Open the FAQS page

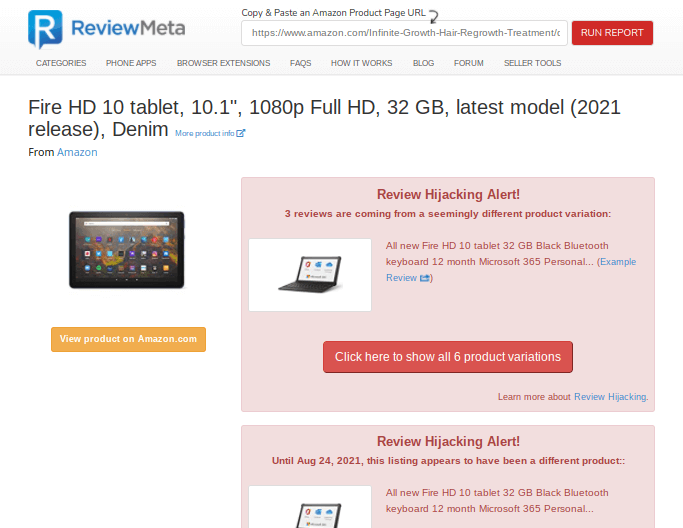click(301, 63)
